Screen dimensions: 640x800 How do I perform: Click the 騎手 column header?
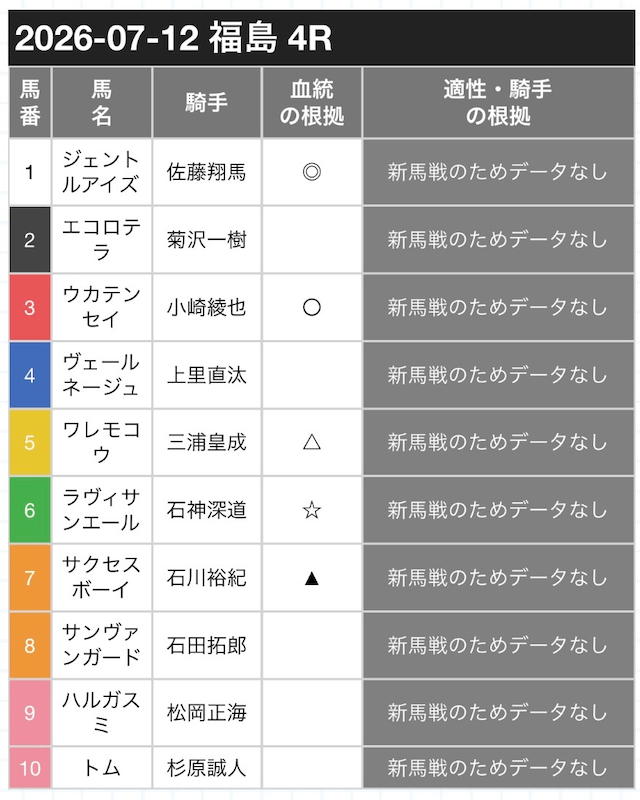coord(207,103)
